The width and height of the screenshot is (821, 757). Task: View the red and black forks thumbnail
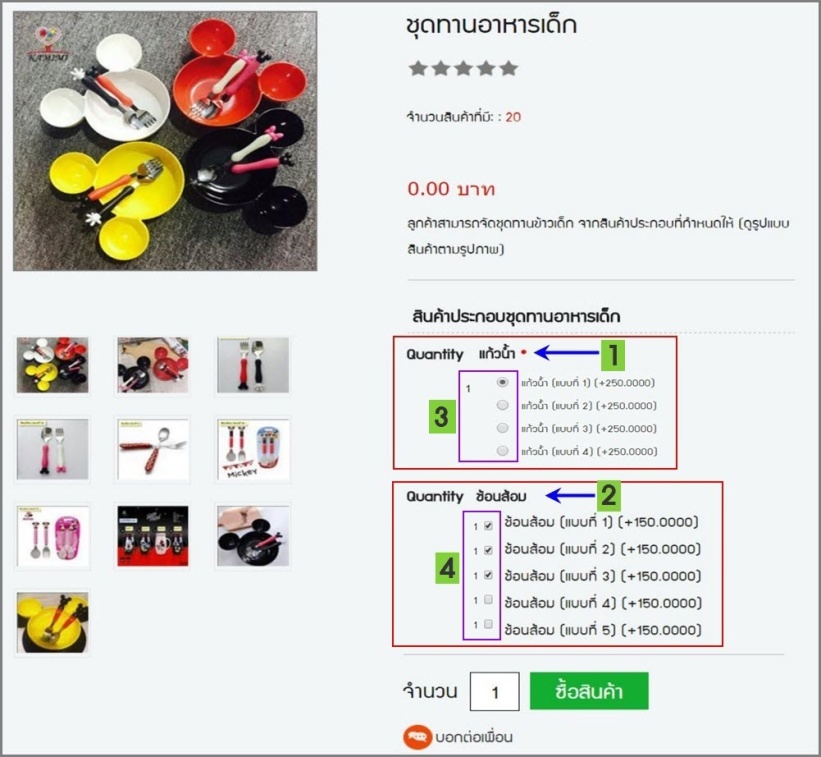coord(253,365)
